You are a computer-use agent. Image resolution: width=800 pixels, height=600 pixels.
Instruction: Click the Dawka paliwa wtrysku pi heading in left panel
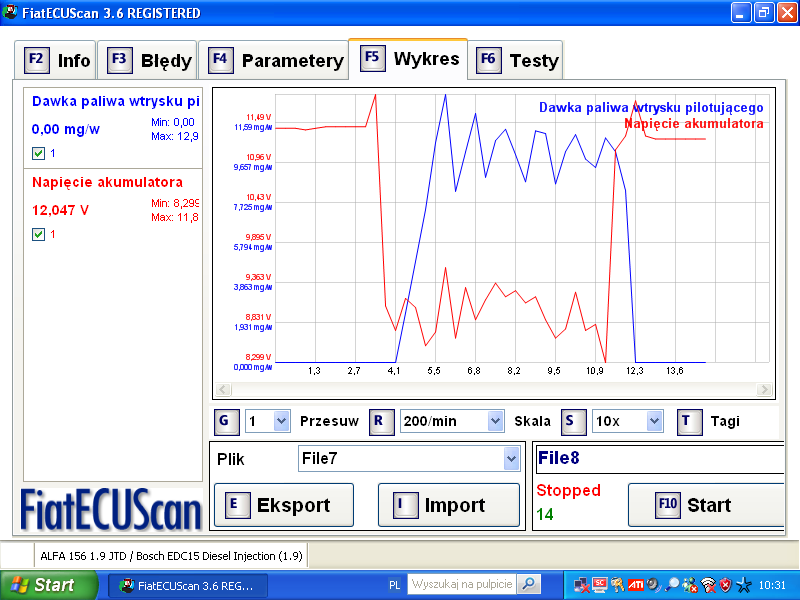click(115, 101)
